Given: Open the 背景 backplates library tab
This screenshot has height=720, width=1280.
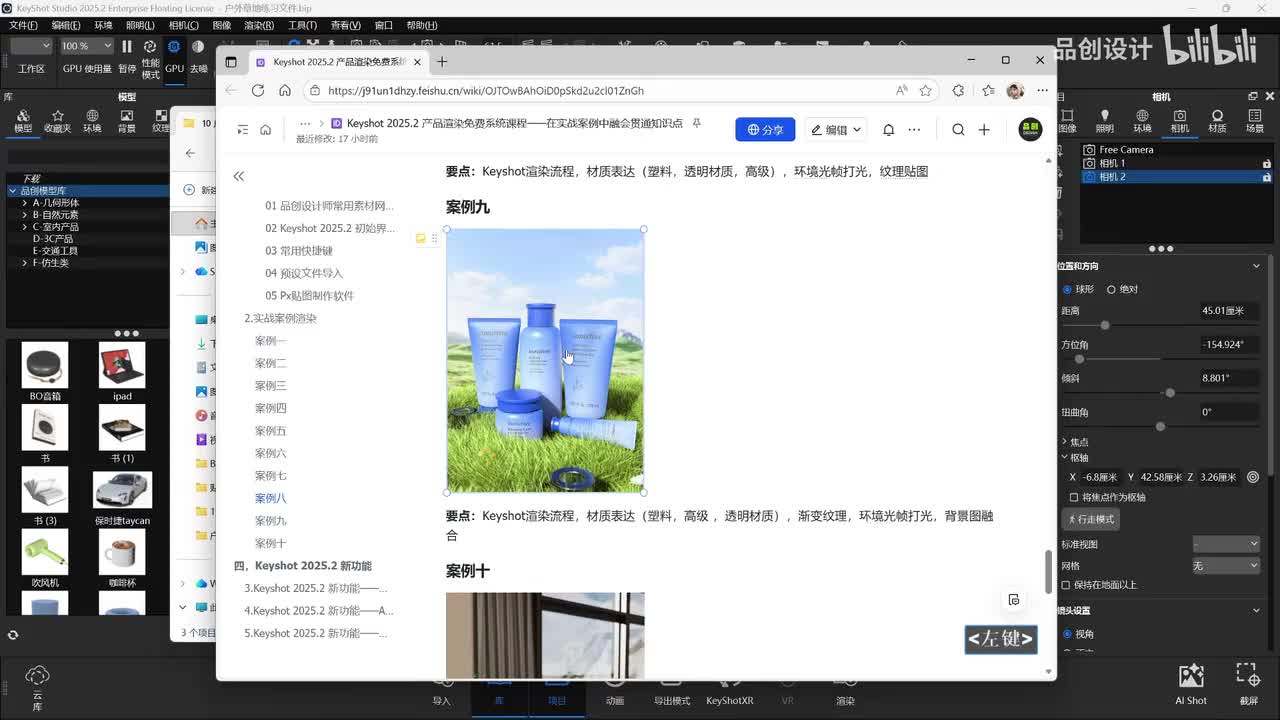Looking at the screenshot, I should click(127, 121).
